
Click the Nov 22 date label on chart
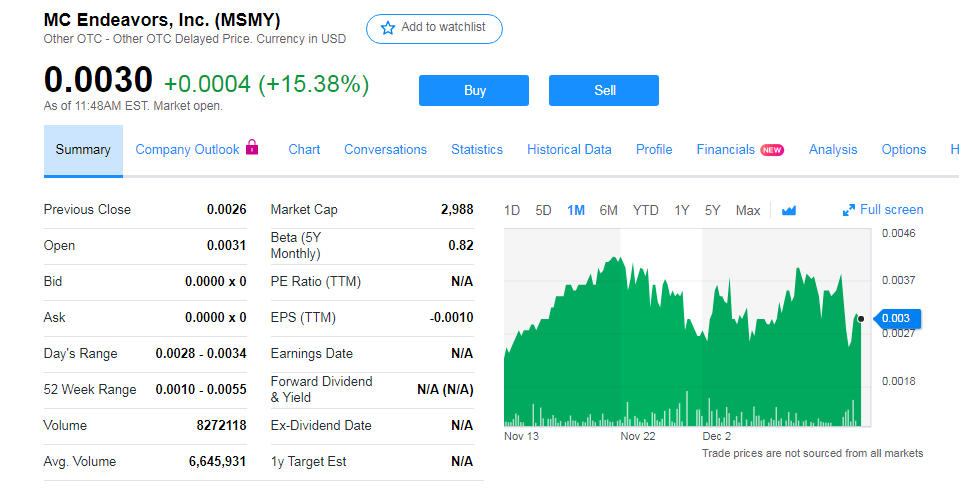pyautogui.click(x=638, y=436)
